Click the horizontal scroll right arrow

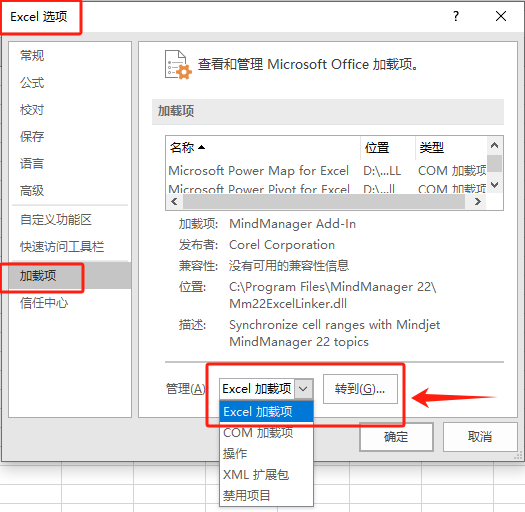pyautogui.click(x=477, y=202)
